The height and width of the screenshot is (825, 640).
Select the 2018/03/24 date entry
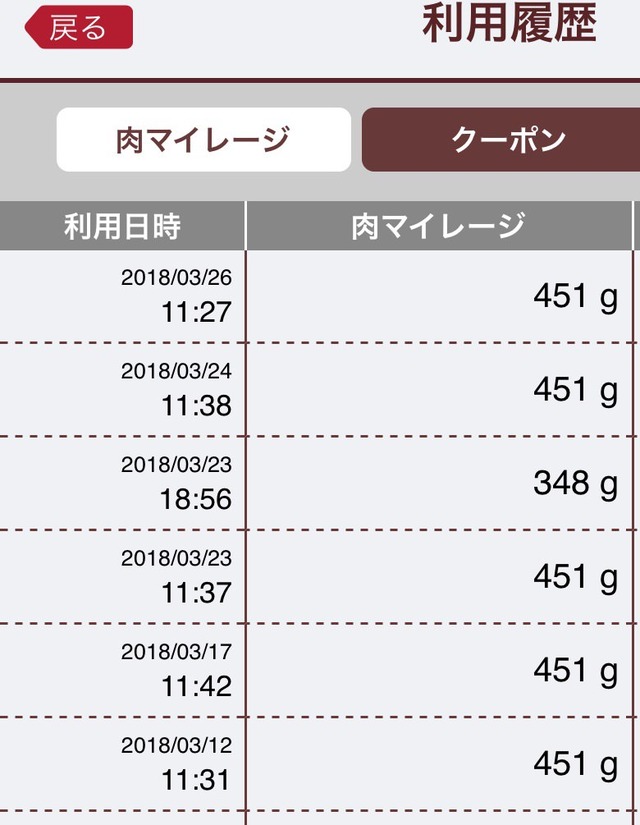click(176, 372)
